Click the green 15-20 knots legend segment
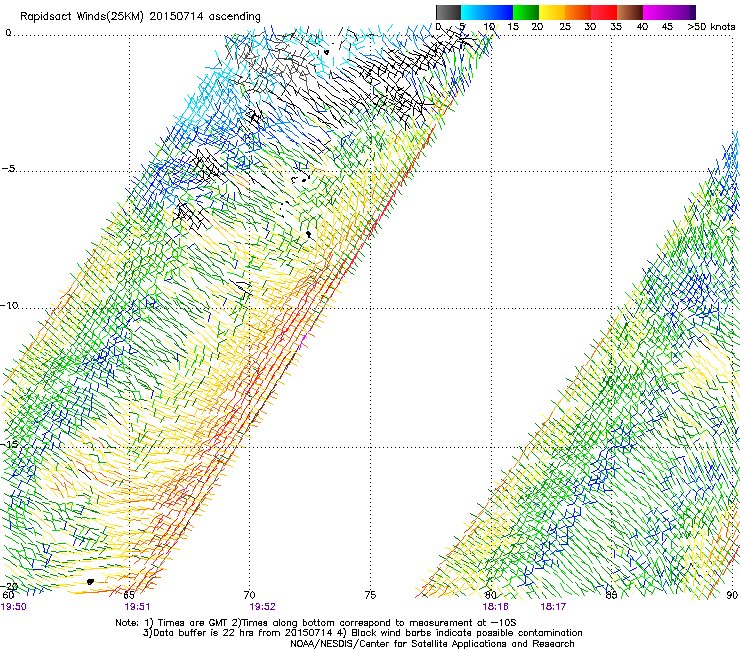This screenshot has height=650, width=740. tap(526, 12)
